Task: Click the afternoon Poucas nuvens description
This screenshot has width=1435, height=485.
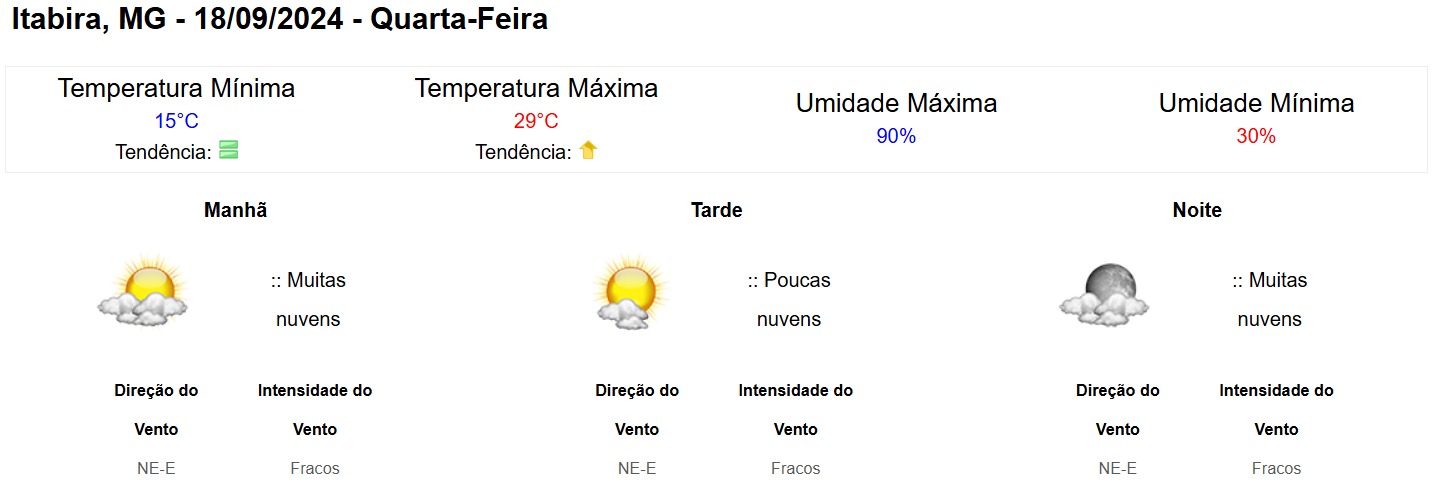Action: (789, 300)
